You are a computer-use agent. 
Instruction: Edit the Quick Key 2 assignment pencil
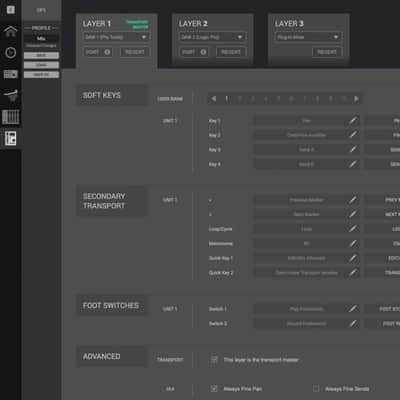(353, 273)
